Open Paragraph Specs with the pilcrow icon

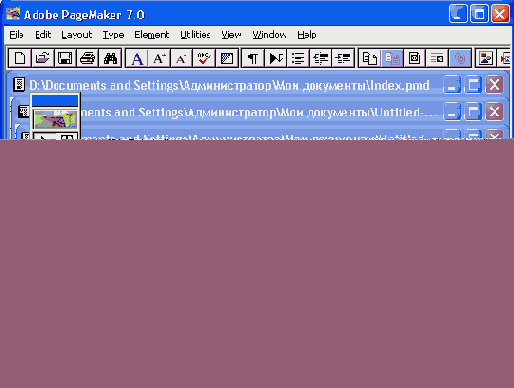pos(253,58)
